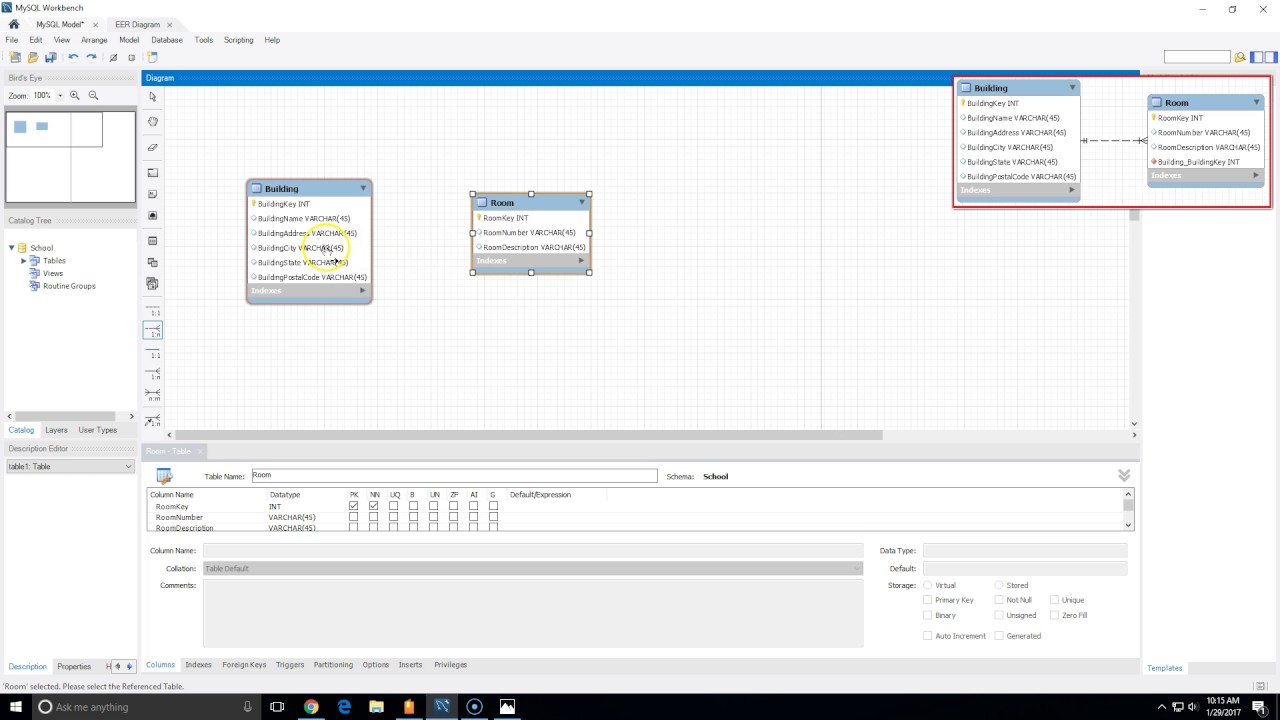Image resolution: width=1280 pixels, height=720 pixels.
Task: Open the Arrange menu
Action: pos(94,40)
